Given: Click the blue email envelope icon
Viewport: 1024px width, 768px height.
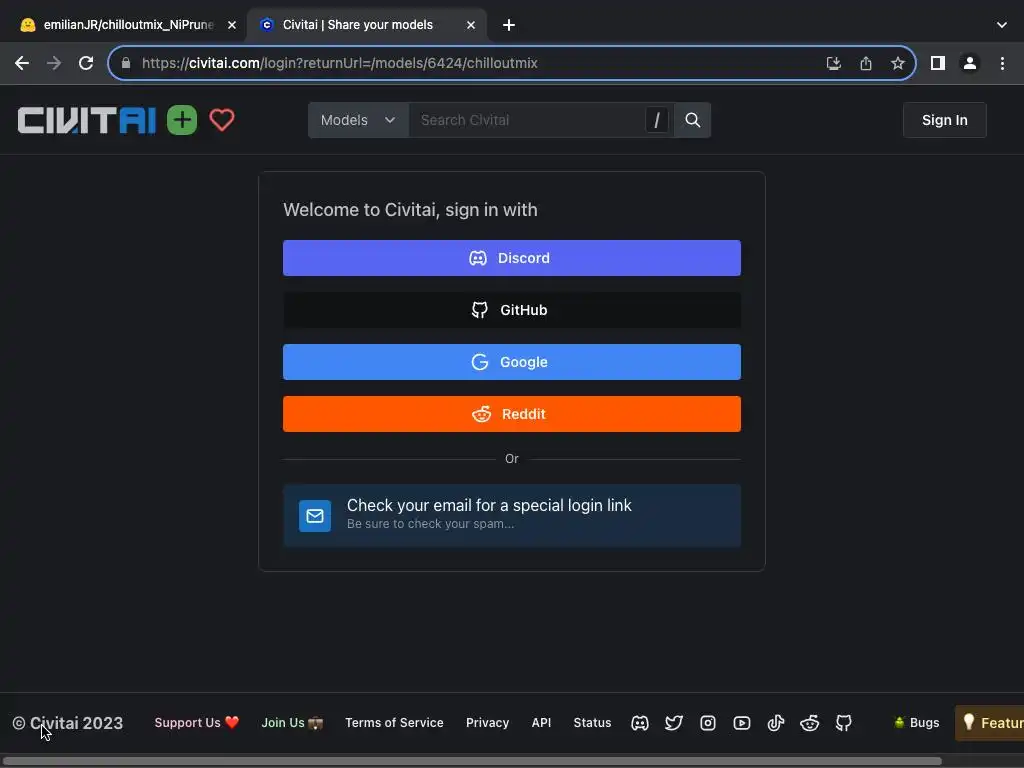Looking at the screenshot, I should [315, 516].
